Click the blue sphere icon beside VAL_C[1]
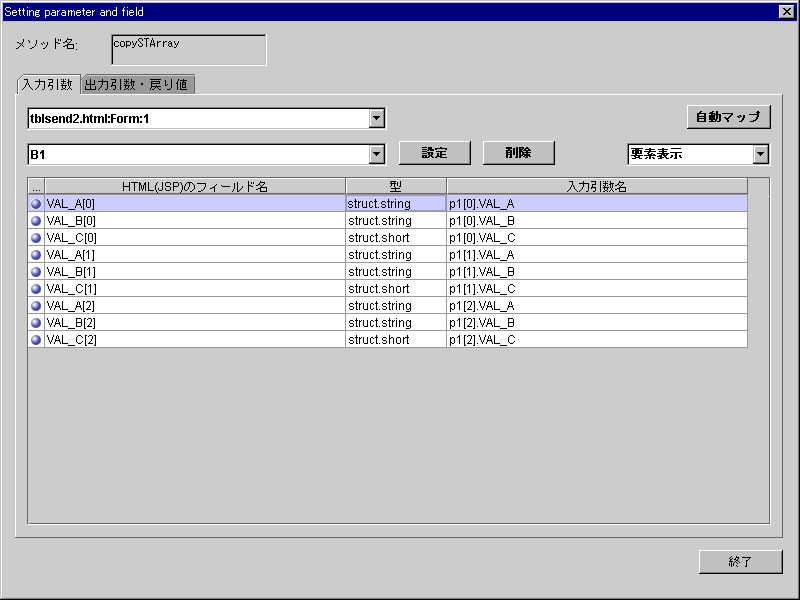 pos(36,289)
